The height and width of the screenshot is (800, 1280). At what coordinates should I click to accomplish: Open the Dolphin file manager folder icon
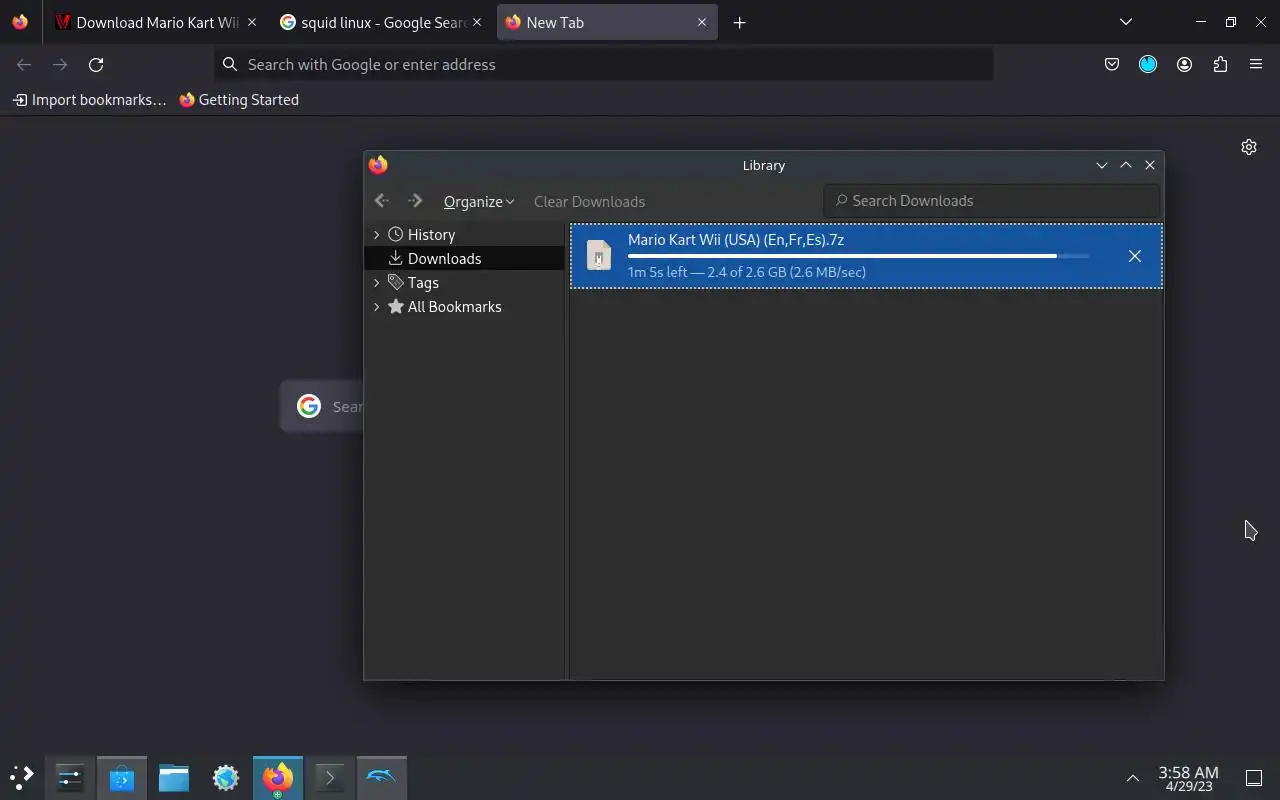(174, 777)
